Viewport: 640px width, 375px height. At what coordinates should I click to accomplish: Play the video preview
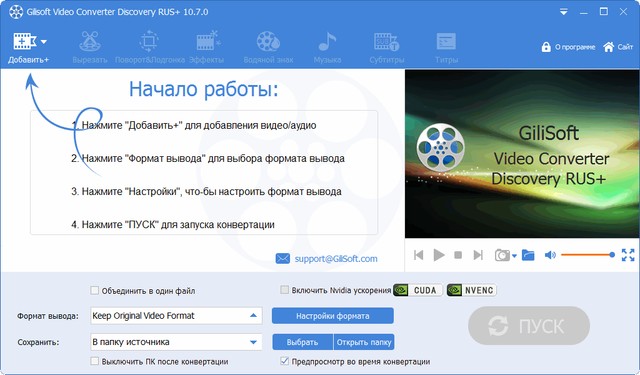439,255
